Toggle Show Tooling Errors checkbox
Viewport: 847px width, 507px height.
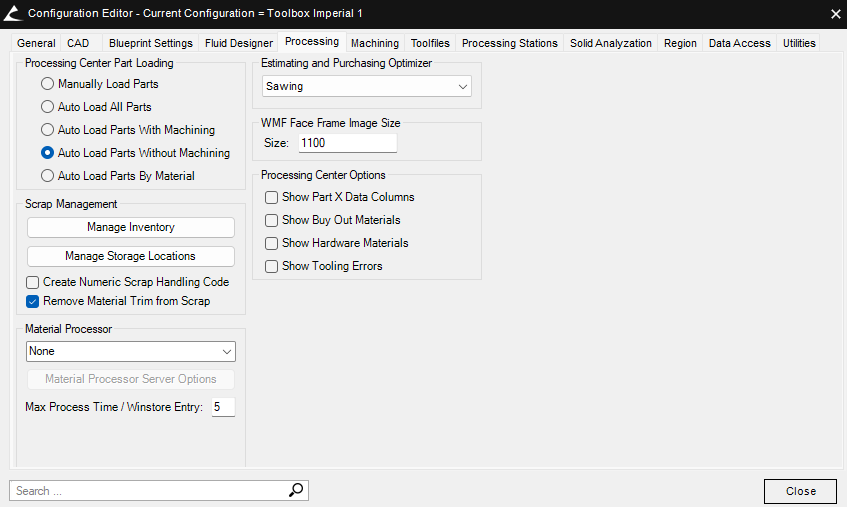coord(271,266)
